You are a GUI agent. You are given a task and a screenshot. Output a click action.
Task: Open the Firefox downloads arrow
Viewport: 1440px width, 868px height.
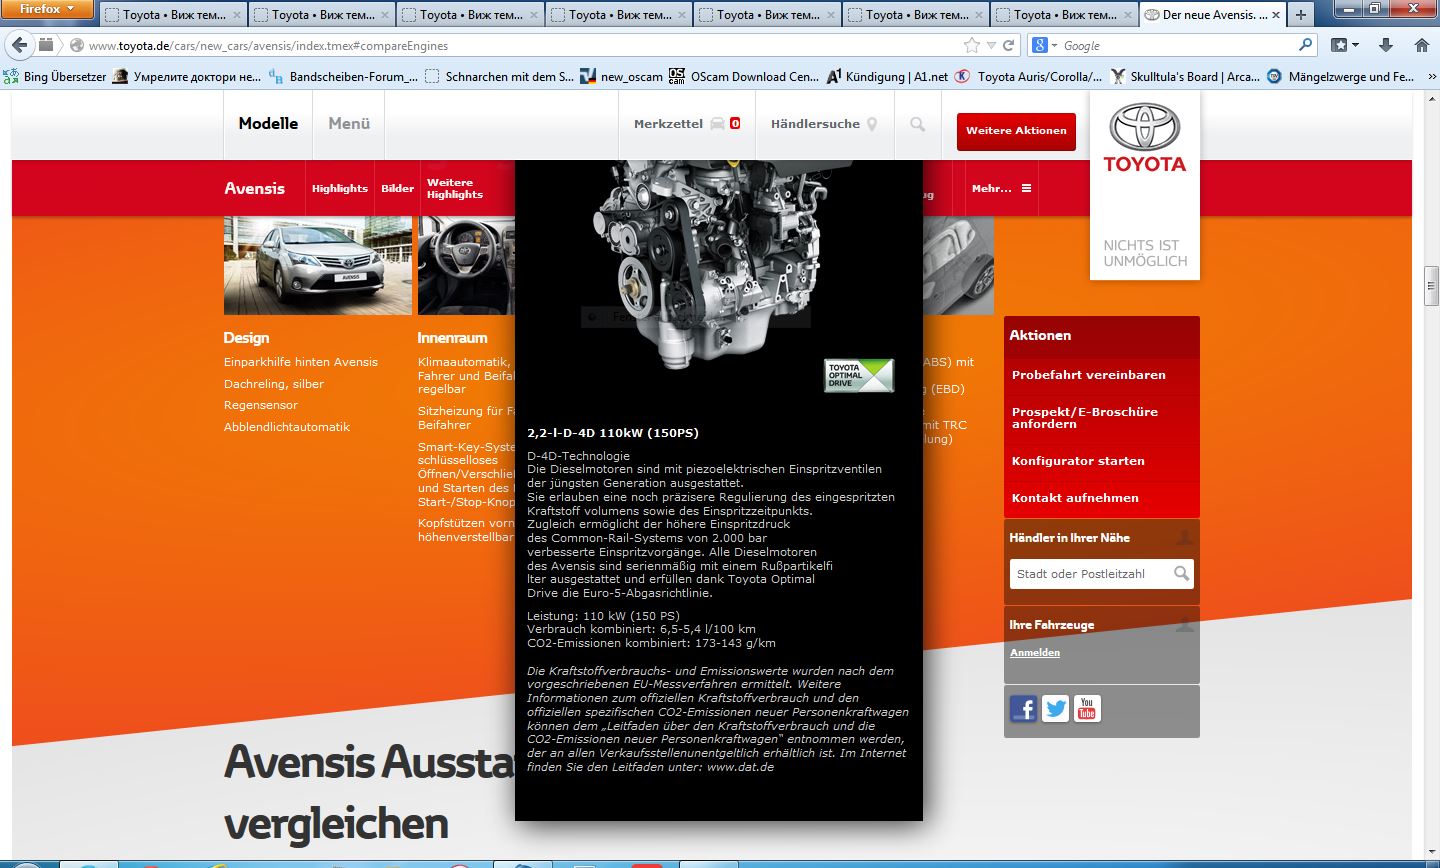[x=1385, y=45]
